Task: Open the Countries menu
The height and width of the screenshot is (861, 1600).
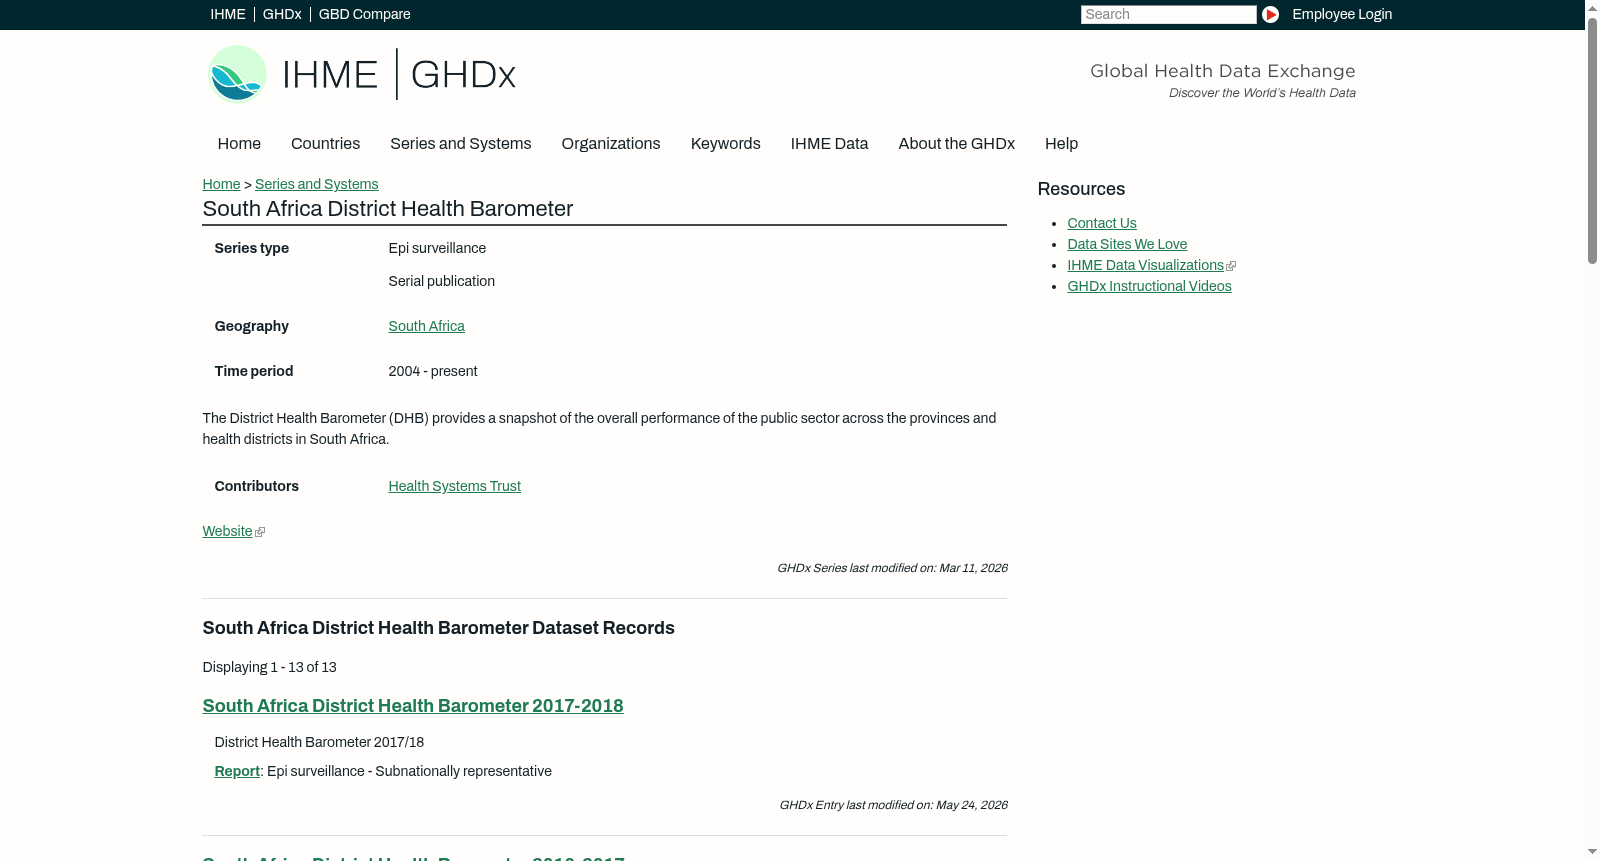Action: 325,144
